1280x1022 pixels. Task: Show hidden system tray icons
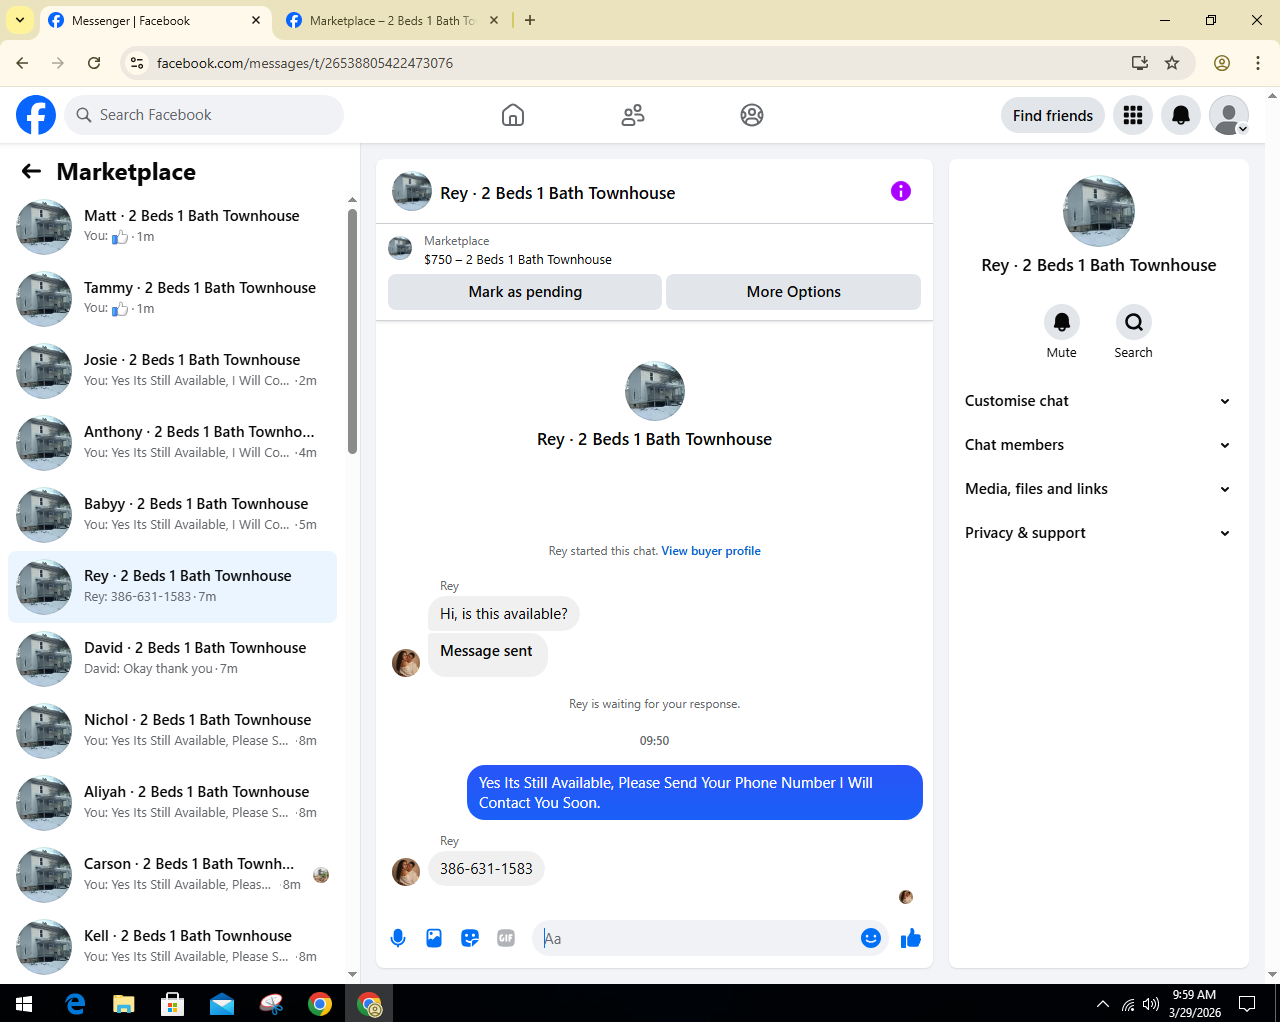(x=1103, y=1003)
